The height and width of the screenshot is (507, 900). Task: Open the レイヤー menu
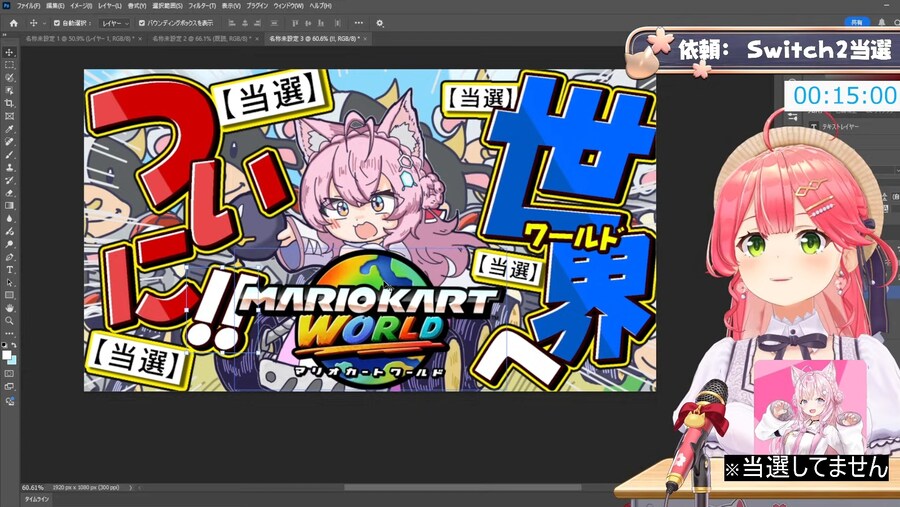[109, 6]
